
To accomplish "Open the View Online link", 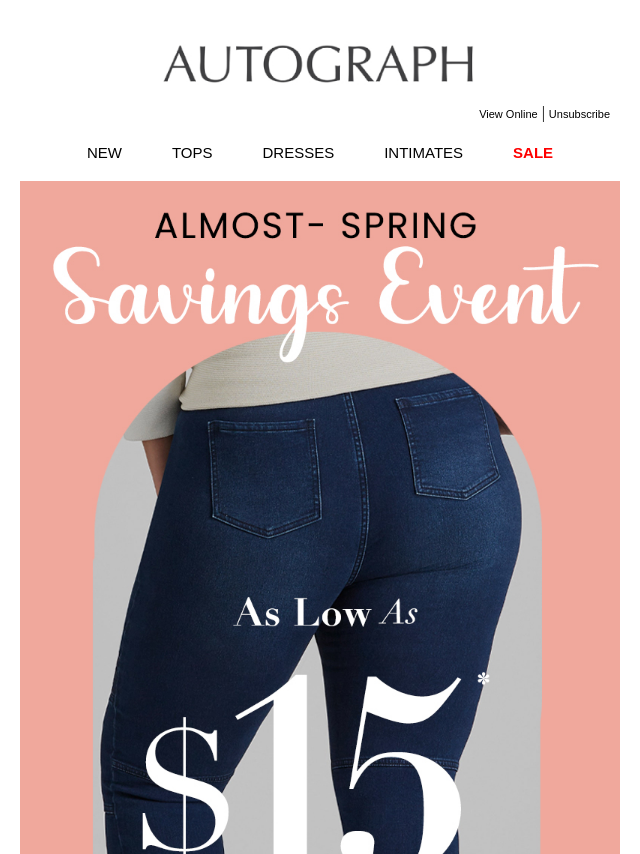I will 508,114.
